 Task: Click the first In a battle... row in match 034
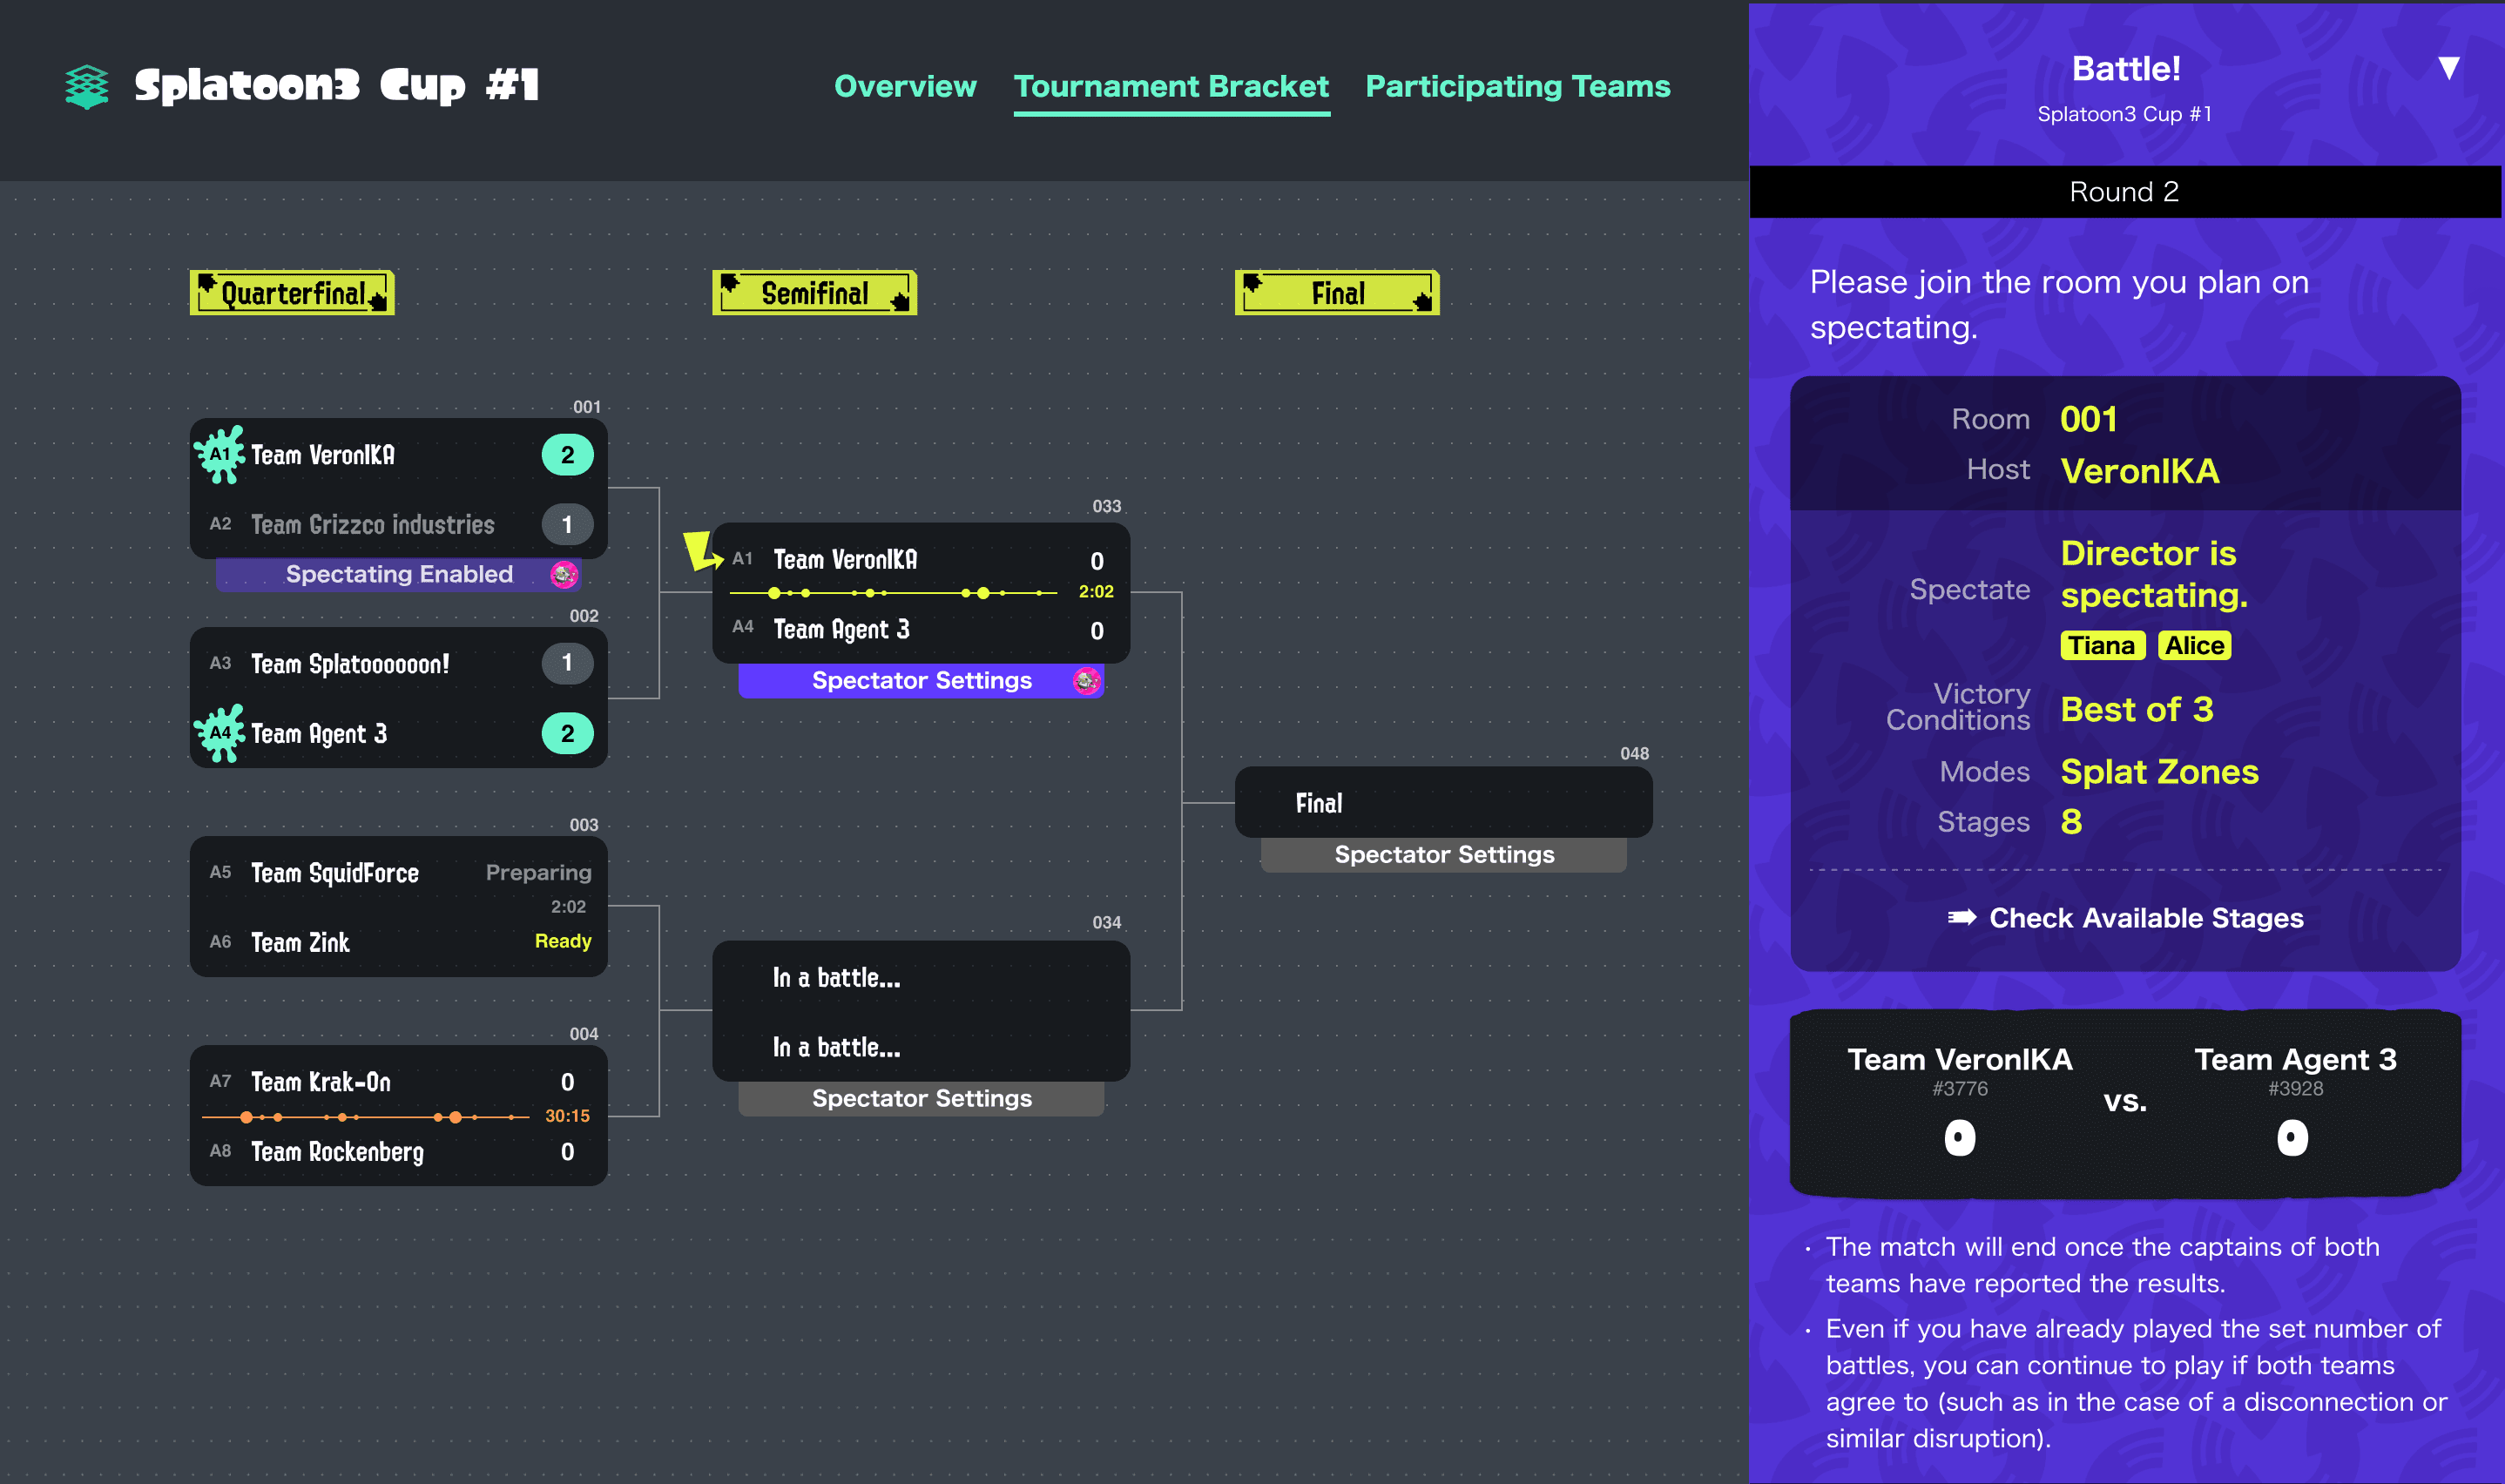pyautogui.click(x=921, y=977)
